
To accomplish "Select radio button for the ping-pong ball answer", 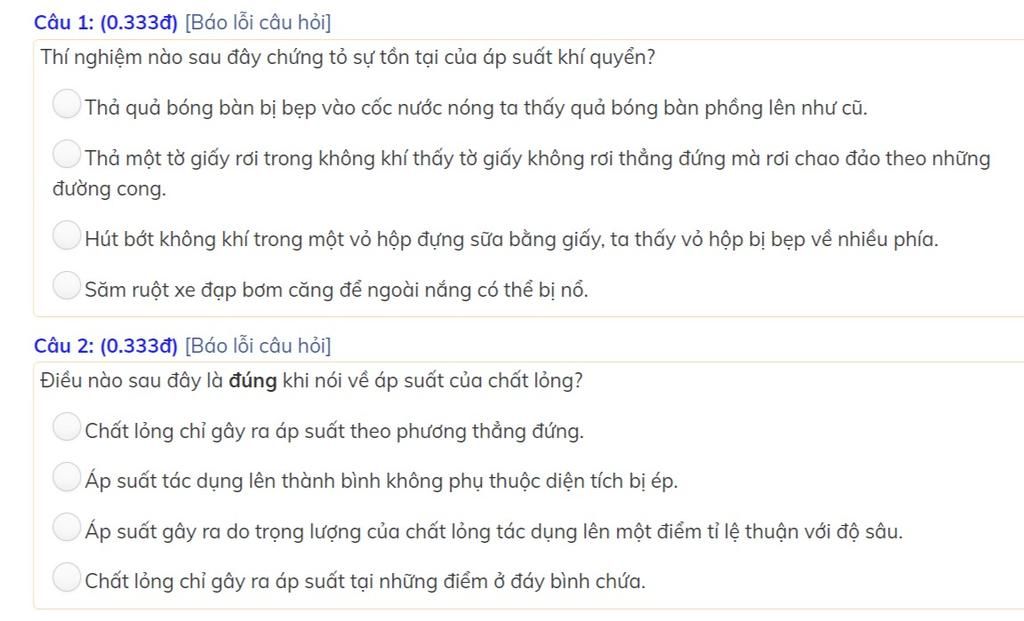I will 66,105.
